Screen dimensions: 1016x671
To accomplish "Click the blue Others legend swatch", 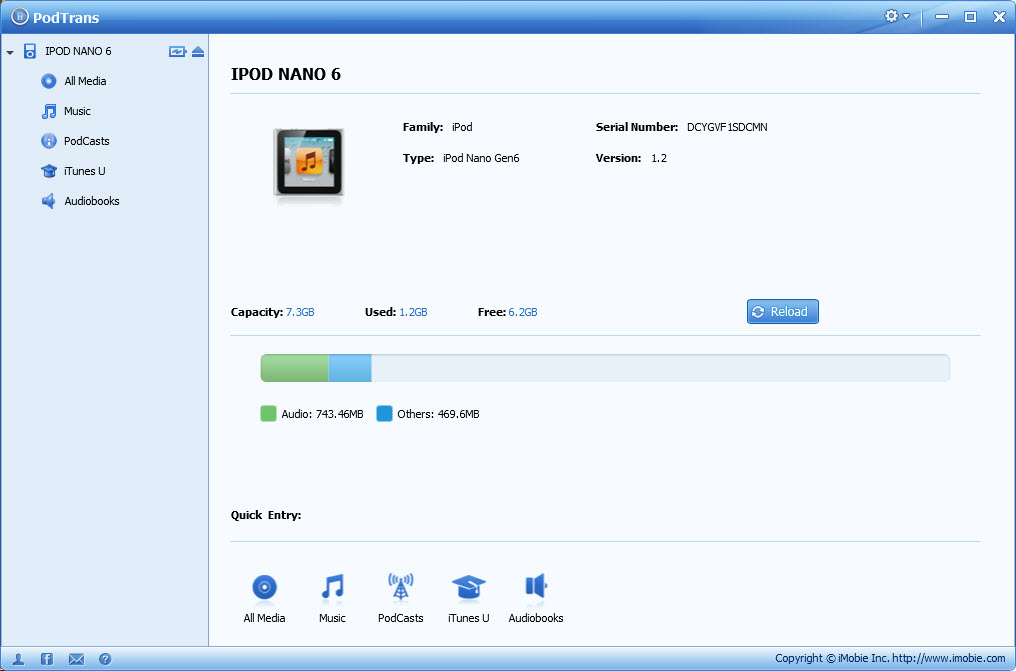I will tap(384, 414).
